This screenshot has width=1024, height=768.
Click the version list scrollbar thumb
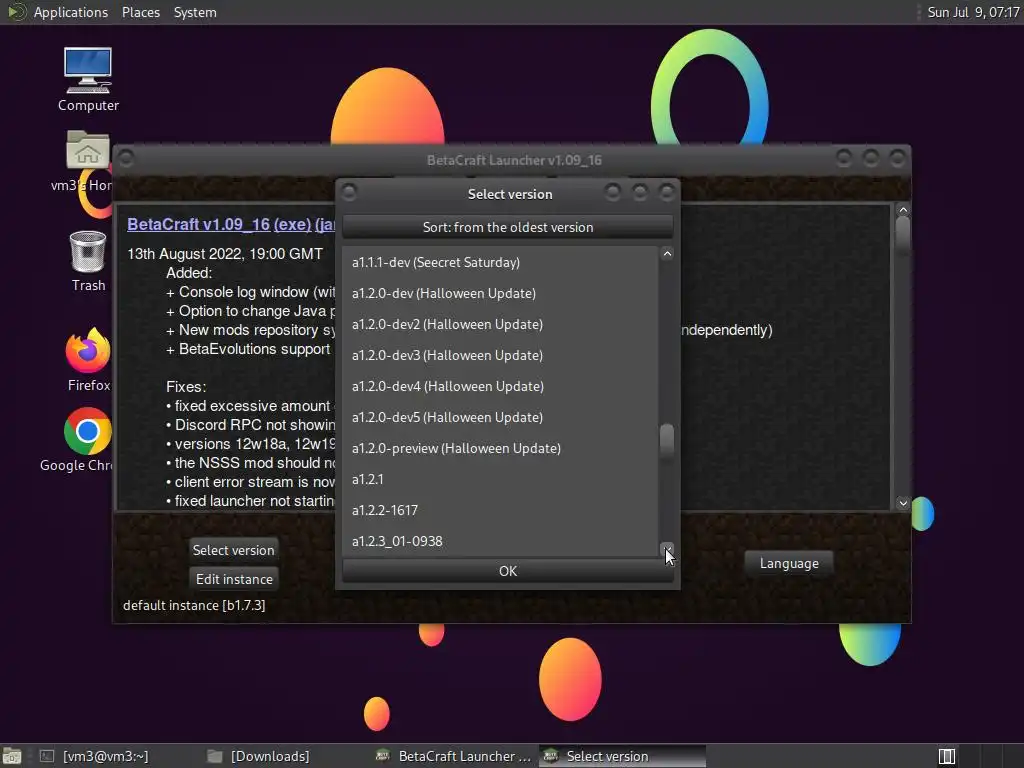tap(667, 442)
